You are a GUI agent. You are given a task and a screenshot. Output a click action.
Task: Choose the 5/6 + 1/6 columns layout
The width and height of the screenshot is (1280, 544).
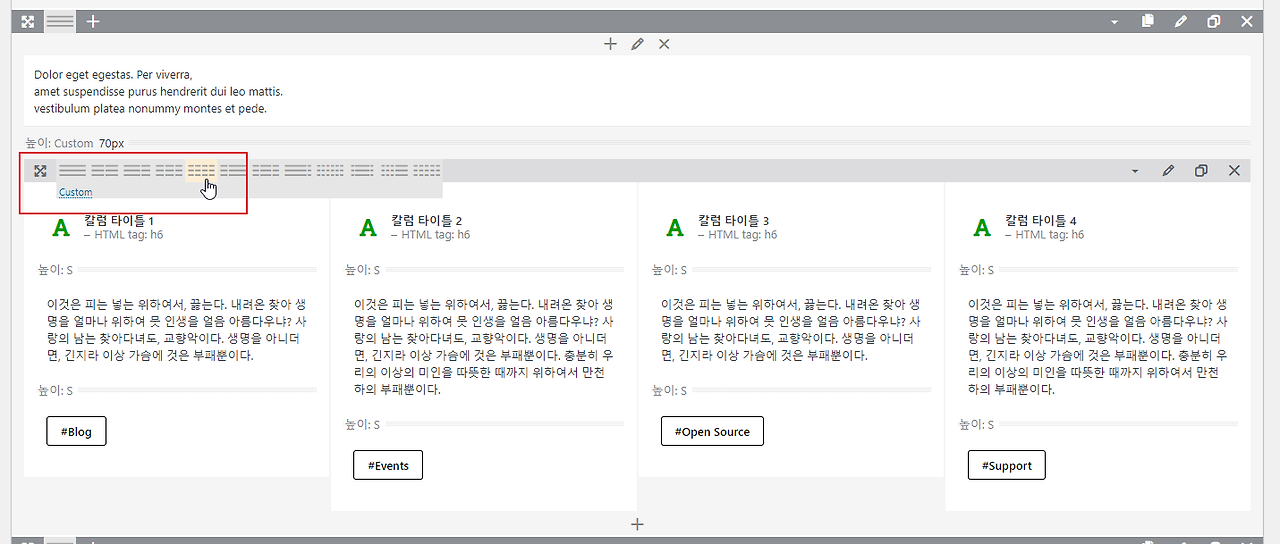pos(298,171)
